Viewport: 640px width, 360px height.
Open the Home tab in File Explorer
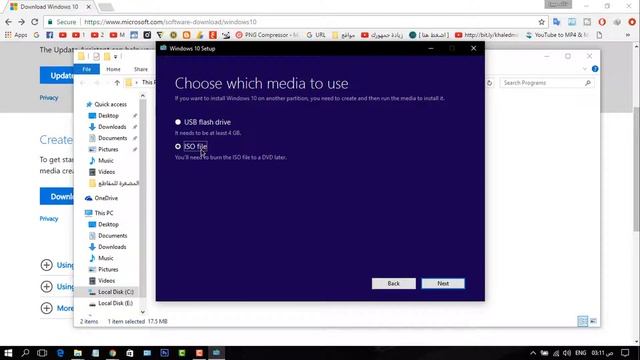(x=113, y=69)
